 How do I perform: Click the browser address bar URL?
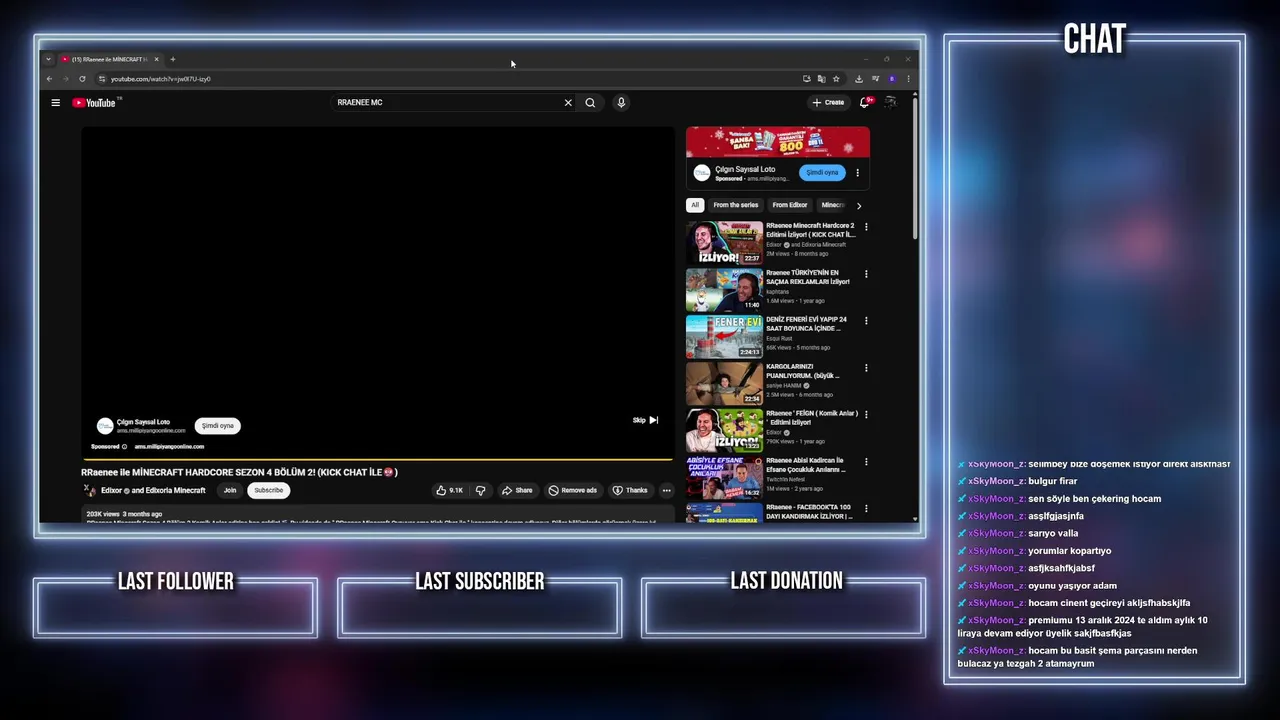(160, 79)
